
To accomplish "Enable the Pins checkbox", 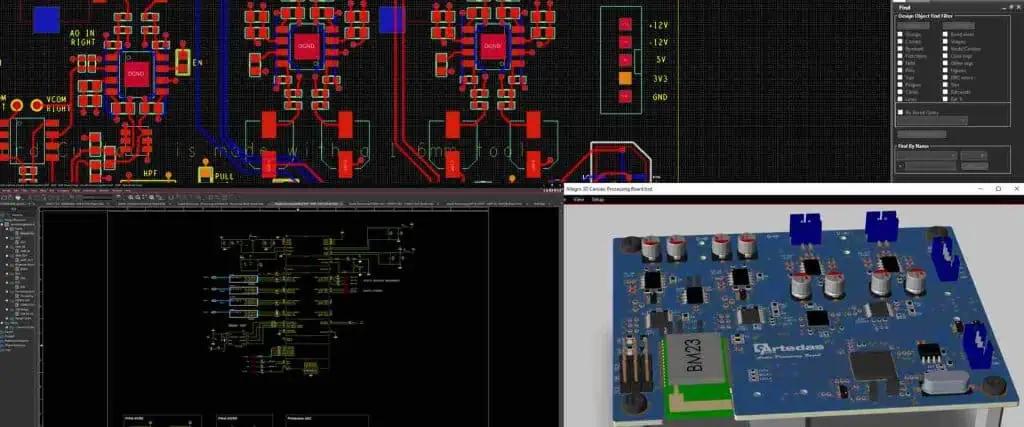I will pyautogui.click(x=900, y=70).
